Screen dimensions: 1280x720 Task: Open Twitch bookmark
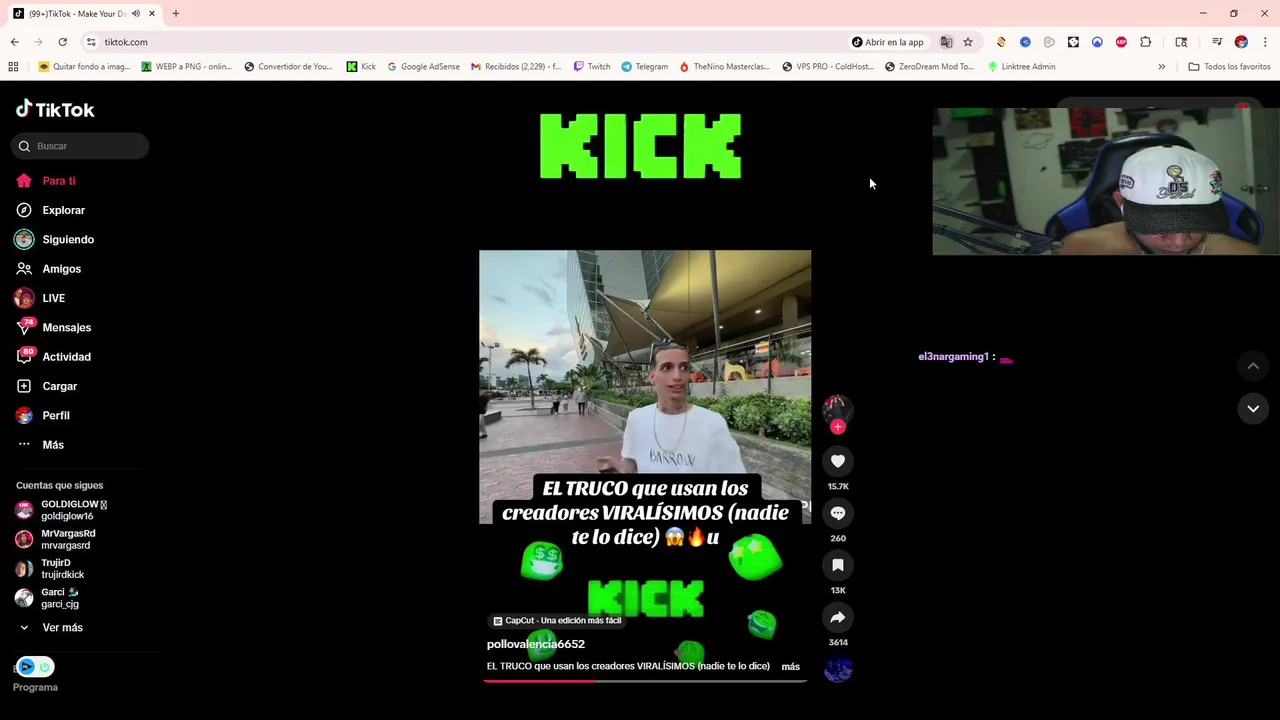pos(592,67)
